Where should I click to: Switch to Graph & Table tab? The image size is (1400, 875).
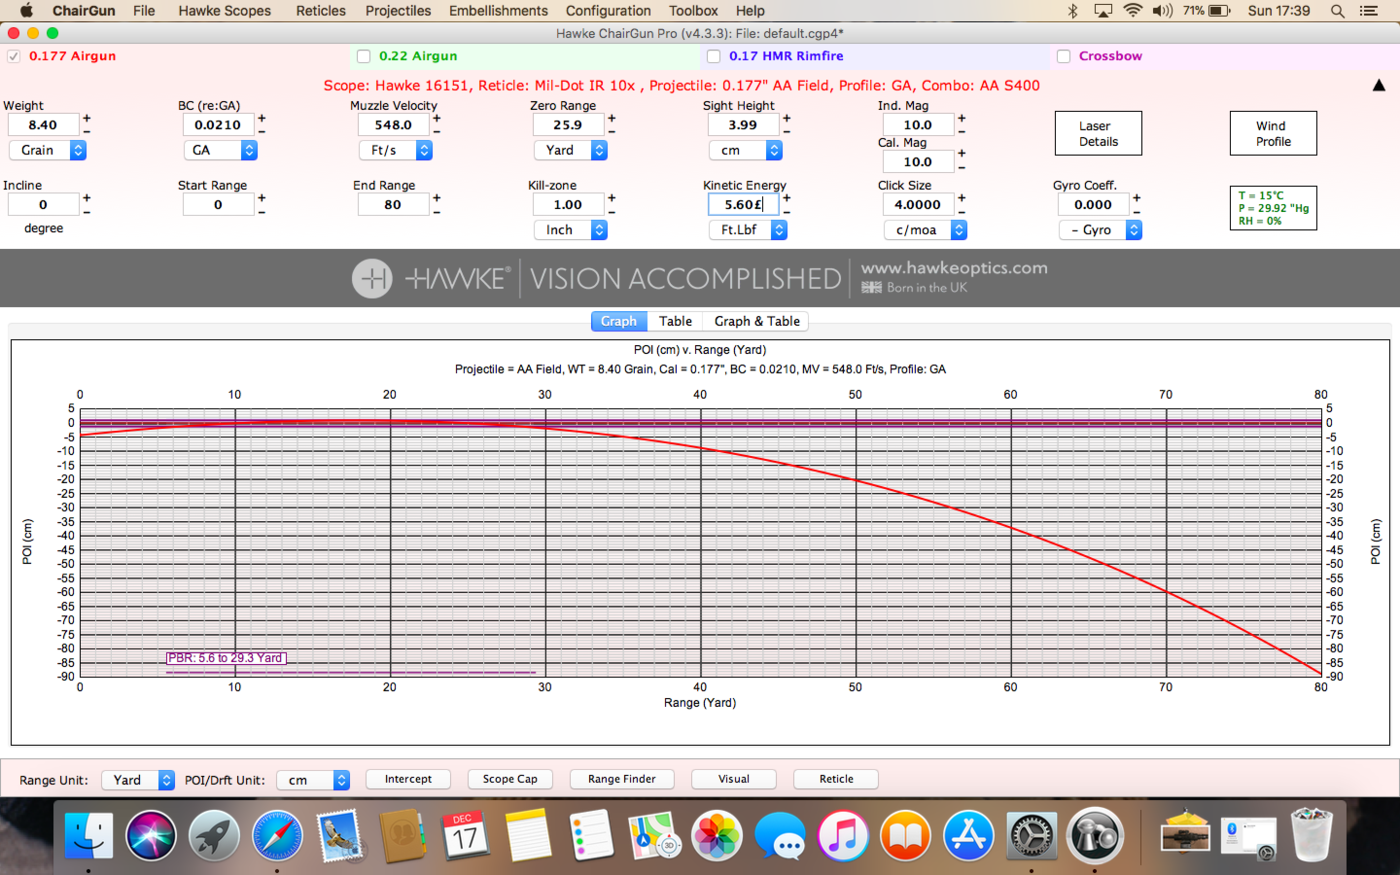[x=756, y=321]
